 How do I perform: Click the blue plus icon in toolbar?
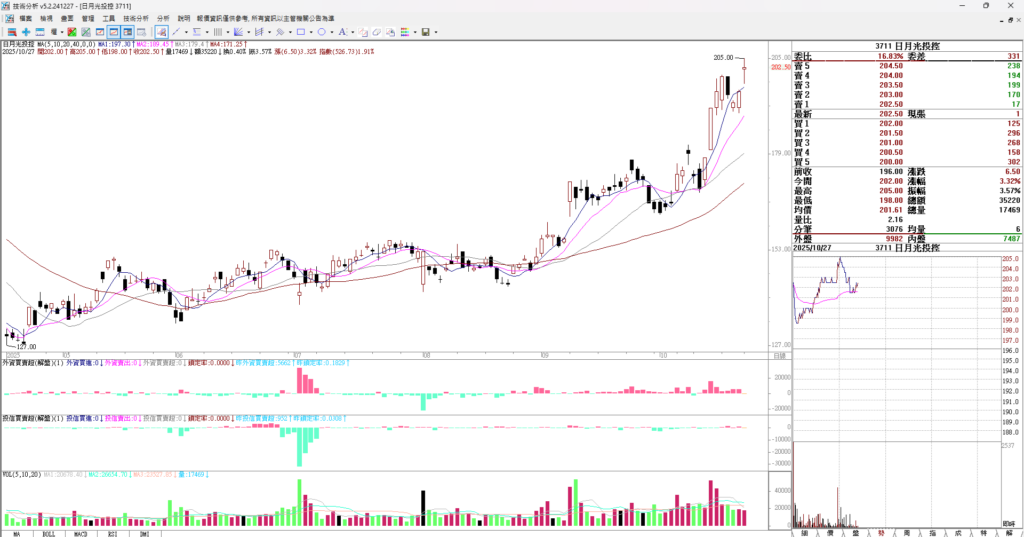pos(26,32)
